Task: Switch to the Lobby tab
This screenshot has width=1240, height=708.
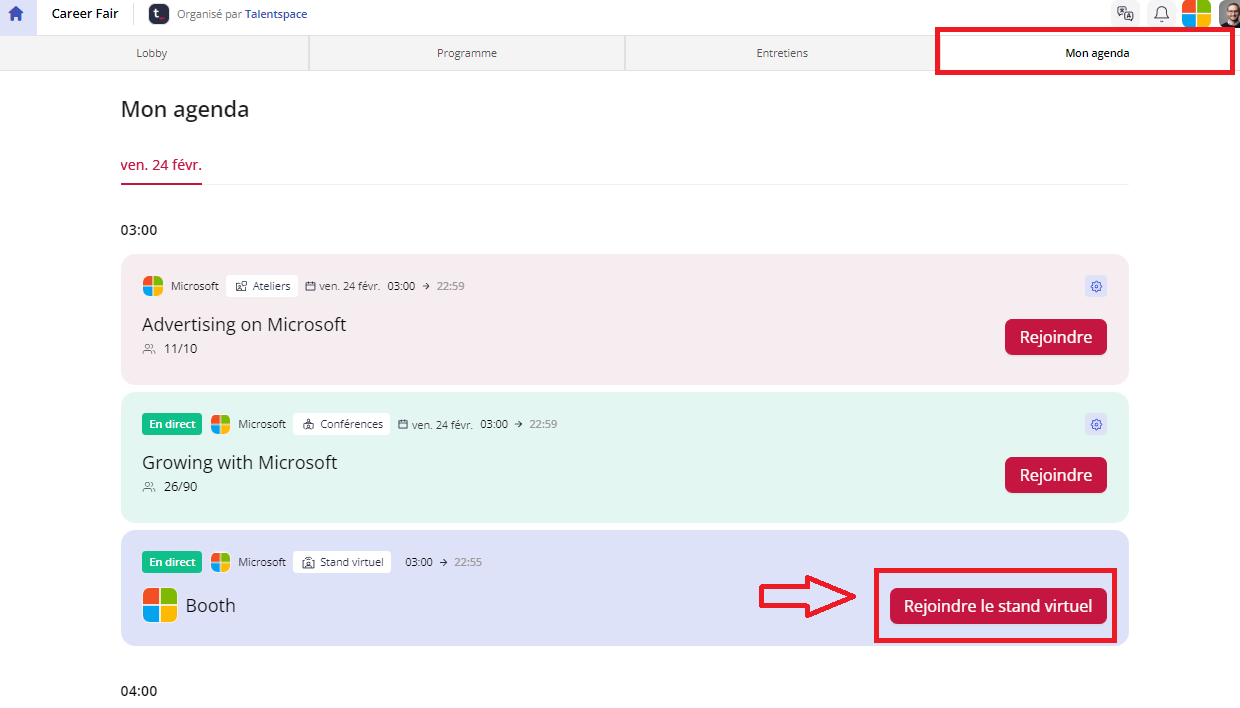Action: click(152, 53)
